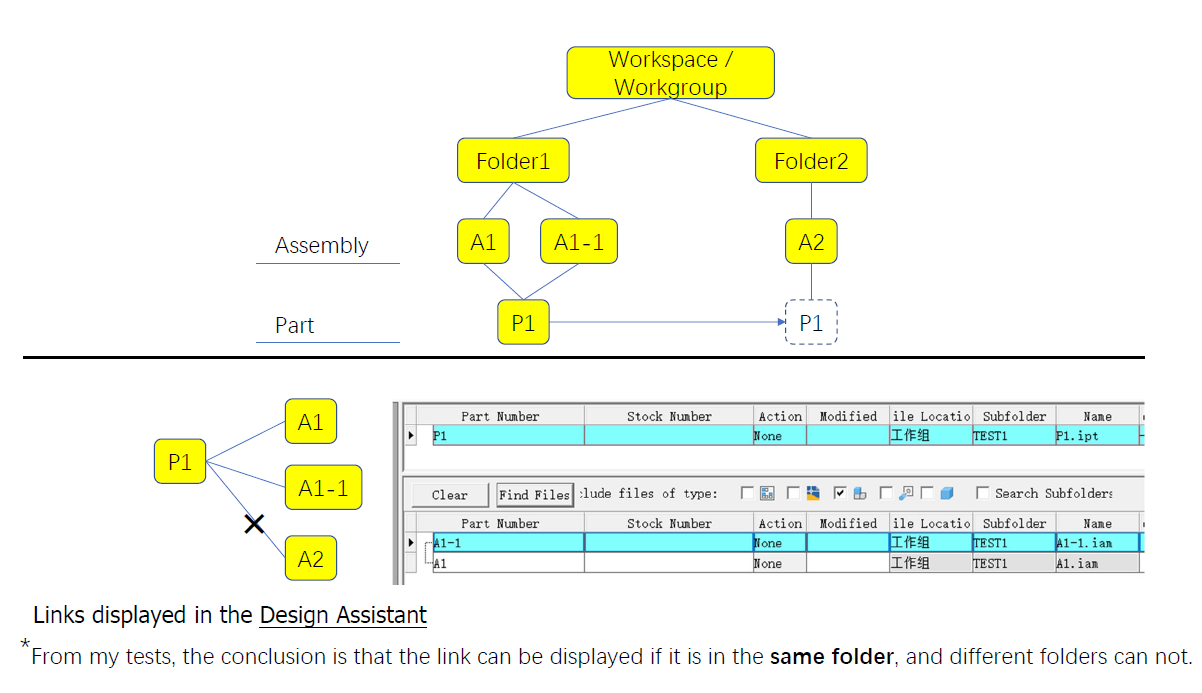Click Modified header in lower table
Screen dimensions: 1202x693
(x=848, y=523)
